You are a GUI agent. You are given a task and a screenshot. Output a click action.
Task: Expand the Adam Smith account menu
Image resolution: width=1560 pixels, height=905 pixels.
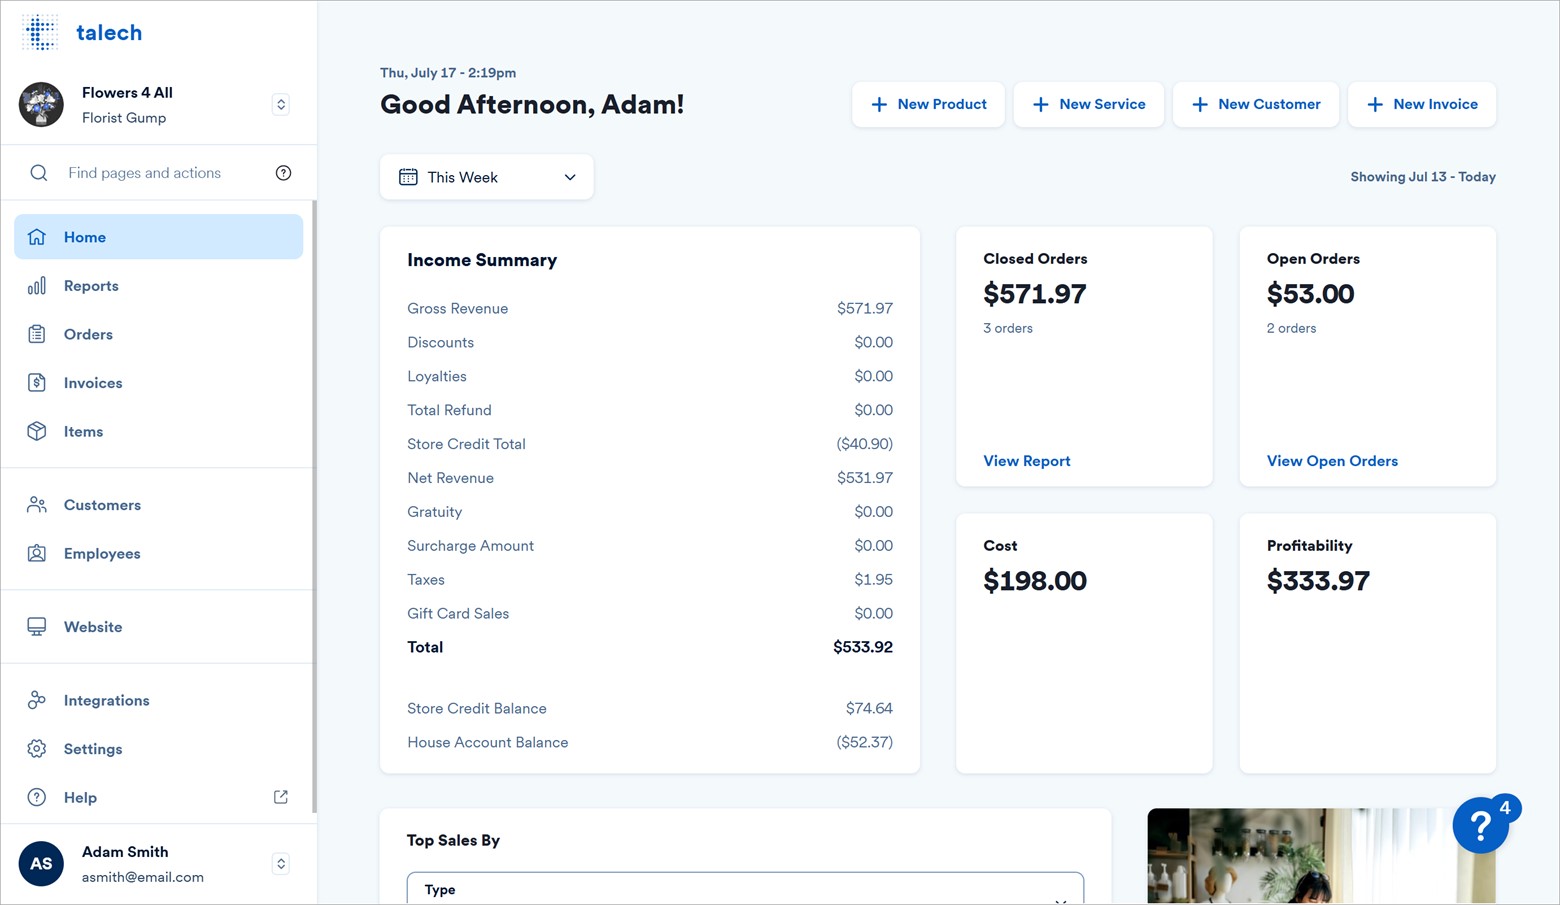click(x=281, y=863)
